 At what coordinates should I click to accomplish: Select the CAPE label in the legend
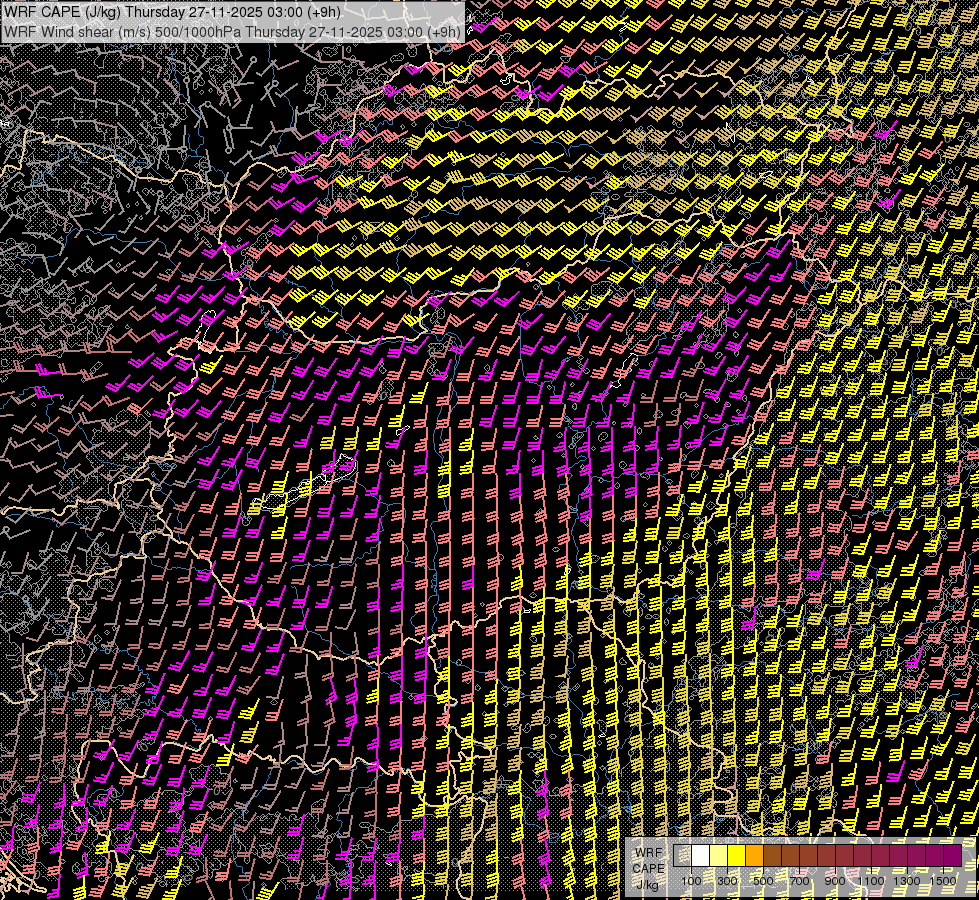(648, 868)
